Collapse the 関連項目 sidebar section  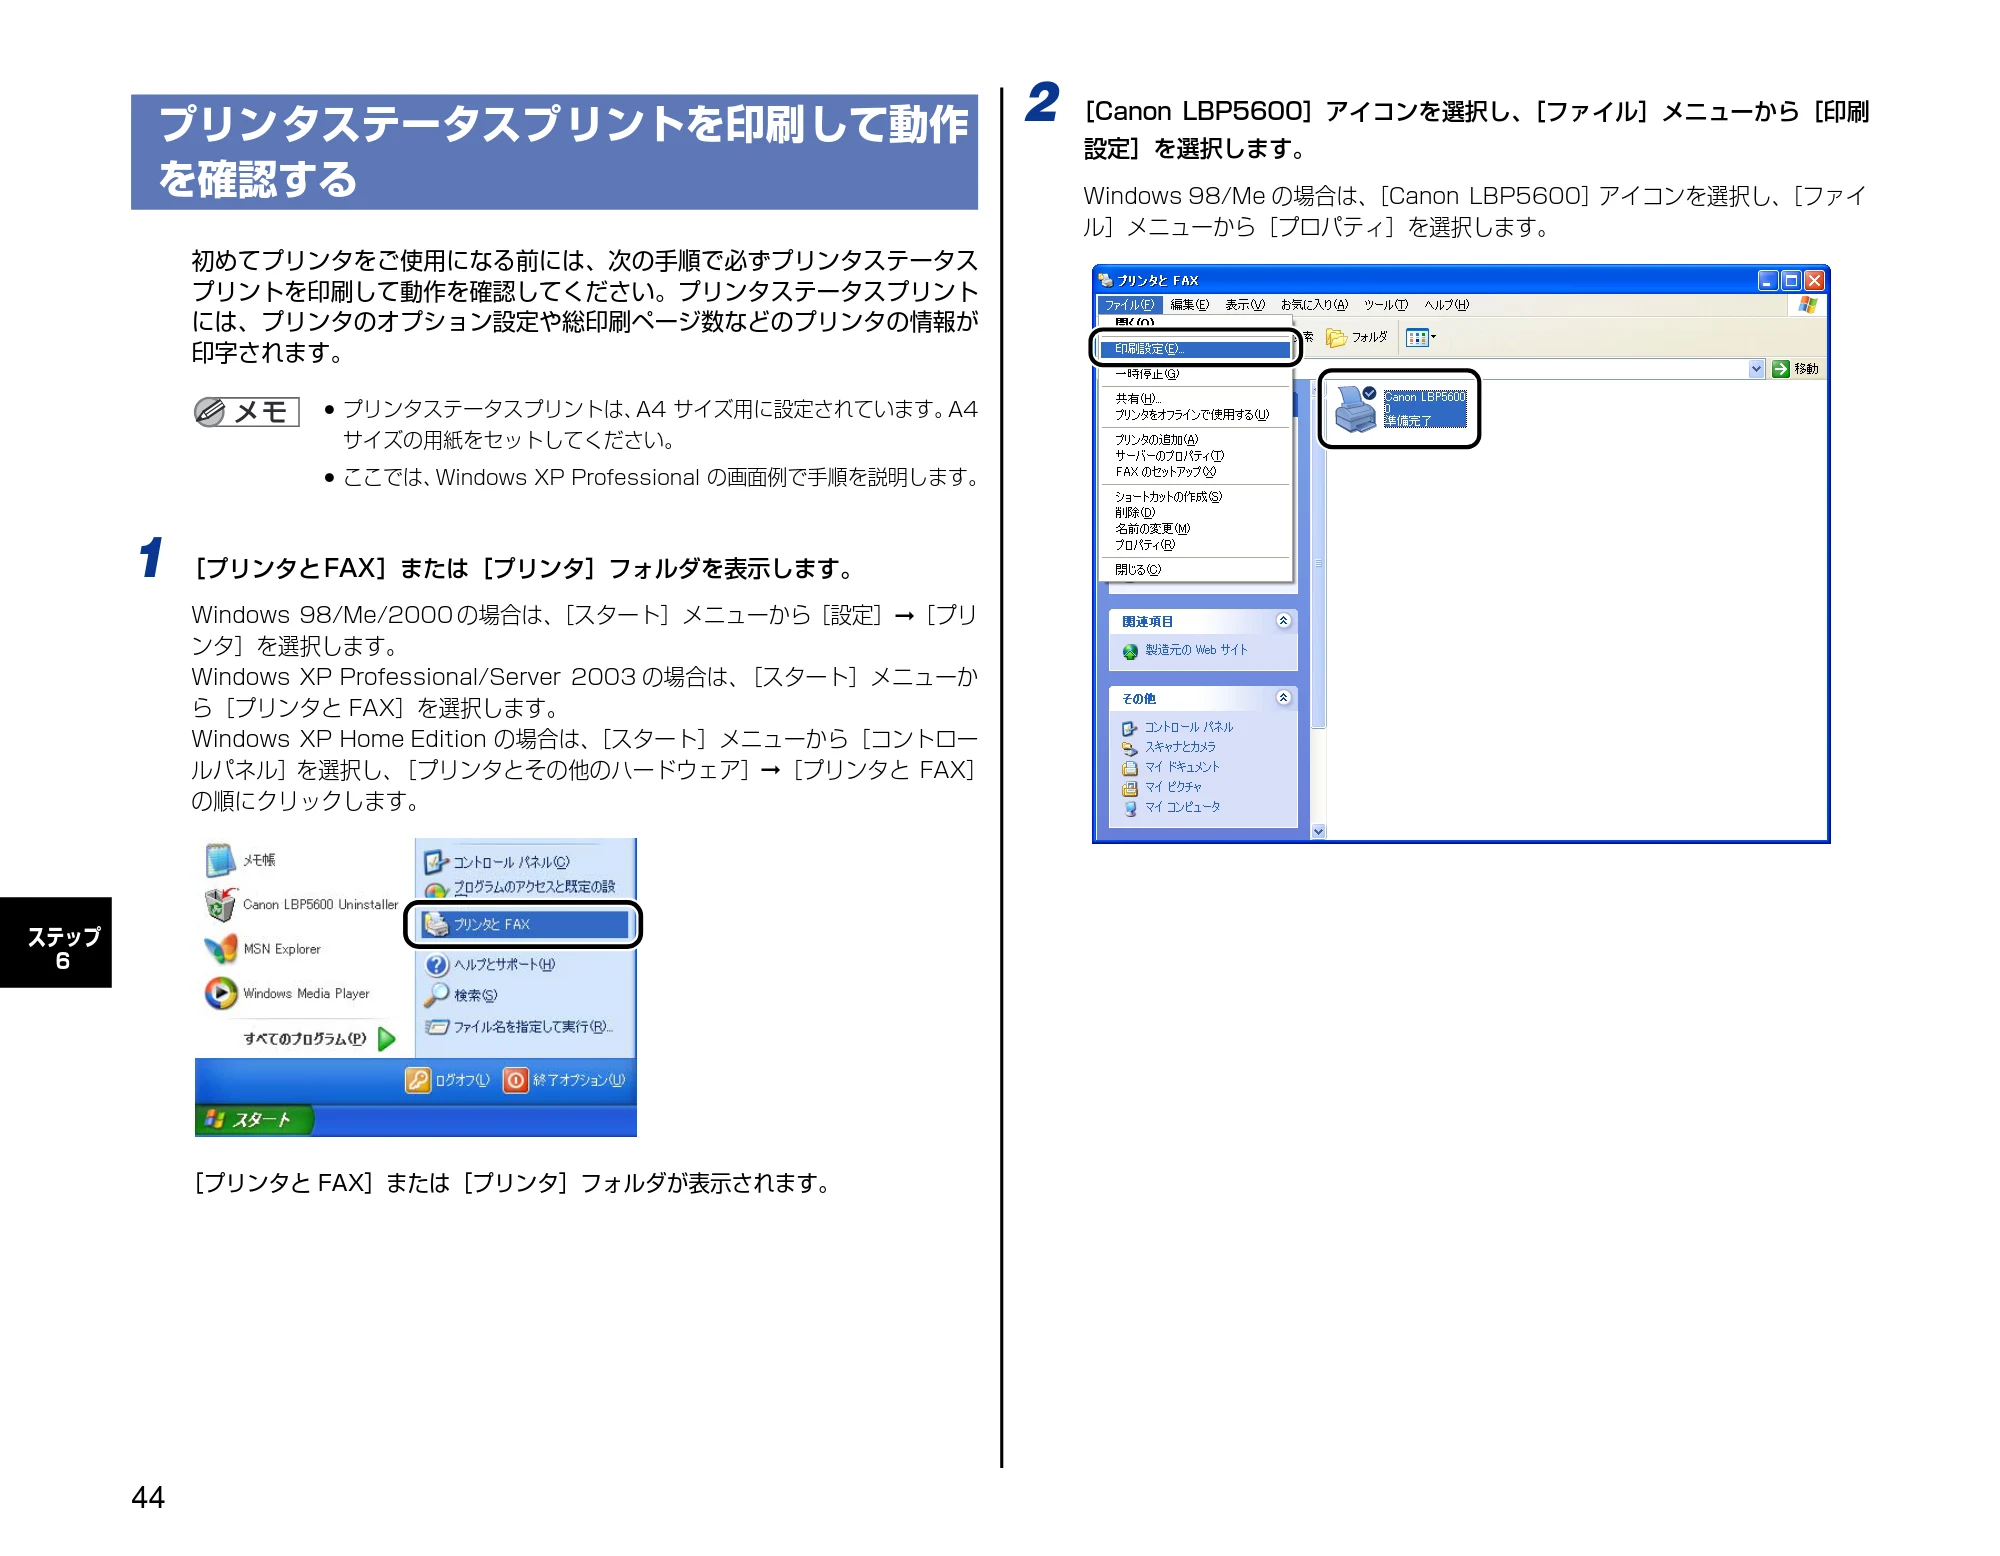[1284, 621]
